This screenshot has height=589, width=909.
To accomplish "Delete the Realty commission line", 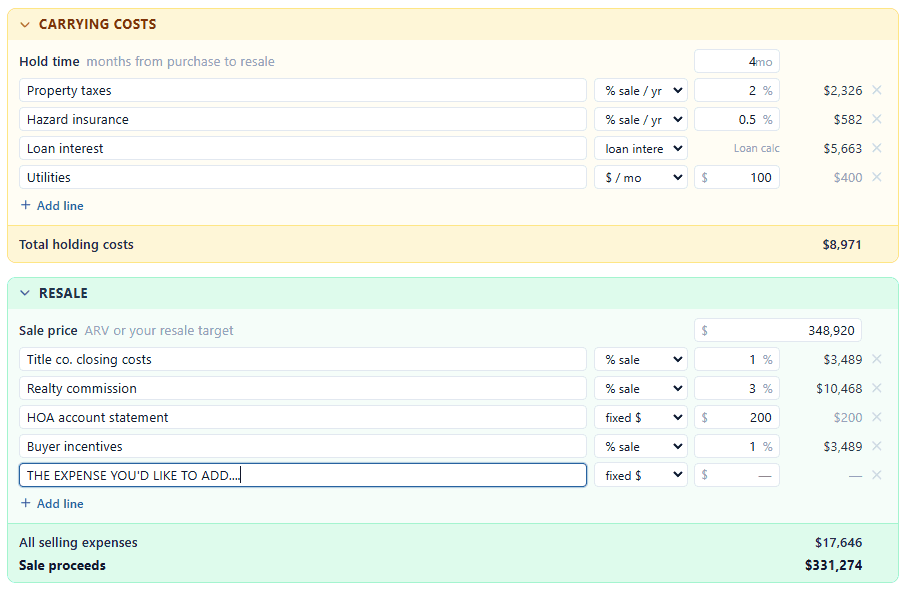I will (877, 388).
